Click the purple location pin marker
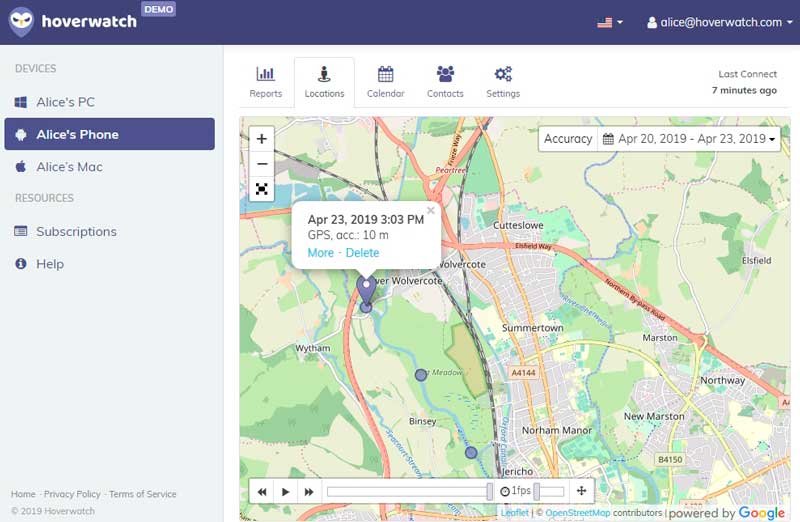This screenshot has height=522, width=800. [366, 288]
